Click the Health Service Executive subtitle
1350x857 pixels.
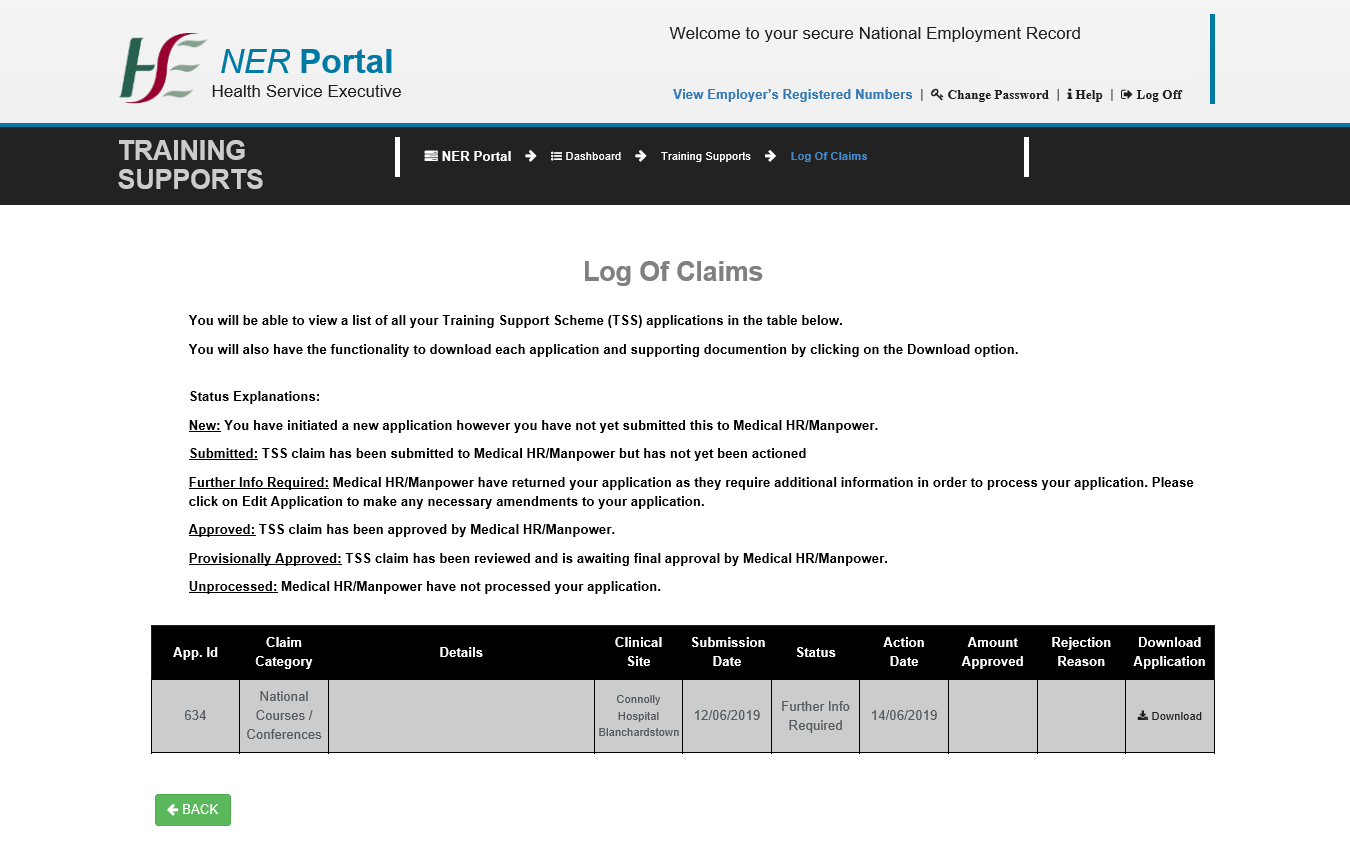[306, 92]
